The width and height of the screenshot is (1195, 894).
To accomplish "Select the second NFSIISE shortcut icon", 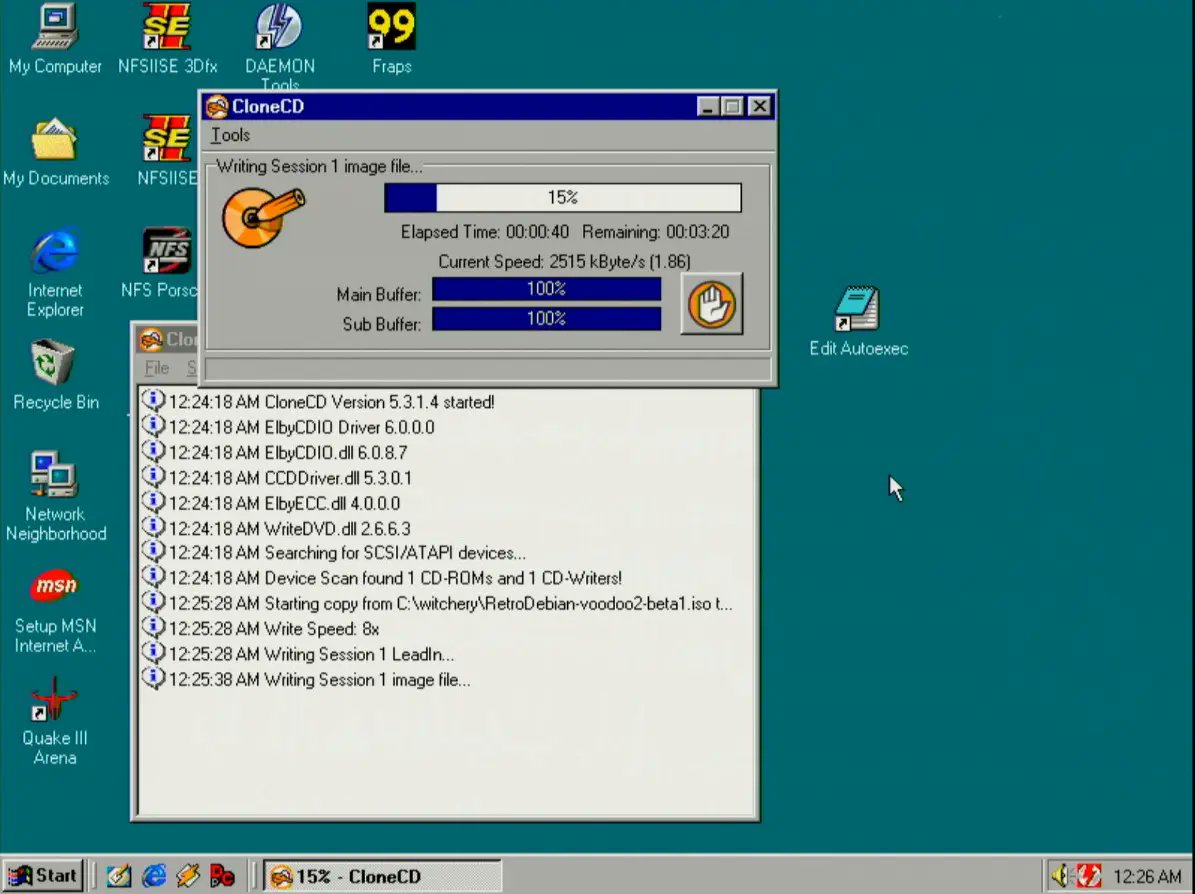I will pos(167,151).
